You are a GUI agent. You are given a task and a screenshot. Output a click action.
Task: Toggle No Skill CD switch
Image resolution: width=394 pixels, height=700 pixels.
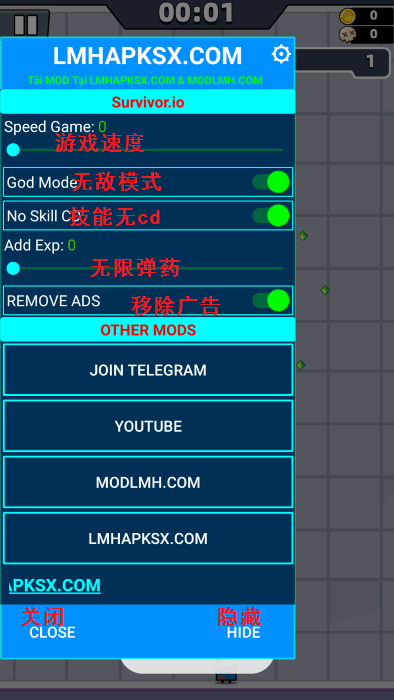click(x=271, y=216)
